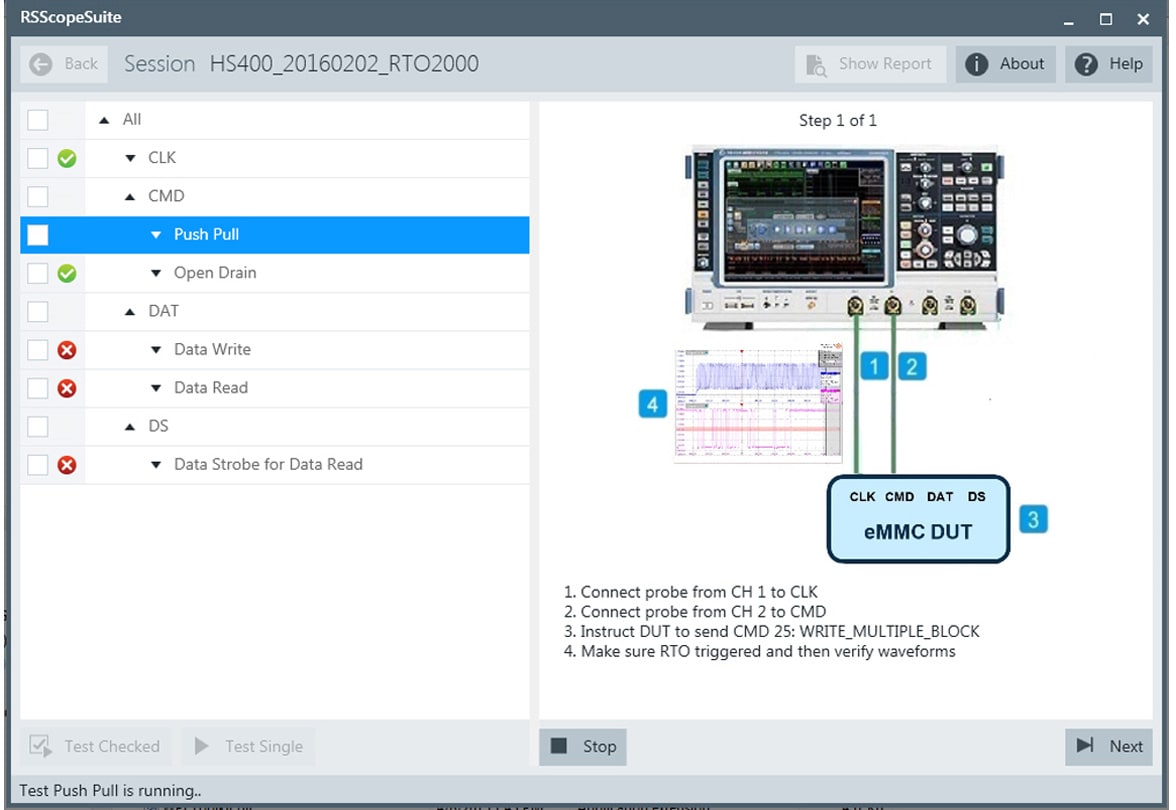Click the Help question mark icon

pyautogui.click(x=1086, y=64)
